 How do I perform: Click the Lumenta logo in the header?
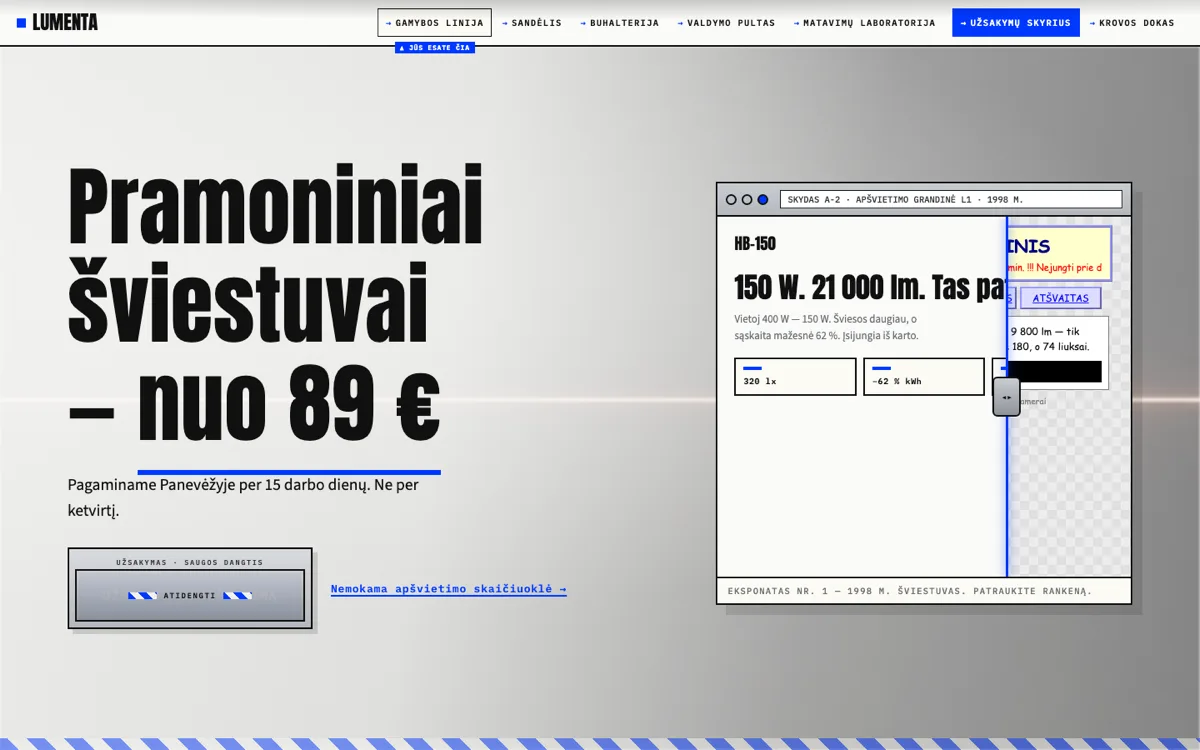tap(57, 22)
